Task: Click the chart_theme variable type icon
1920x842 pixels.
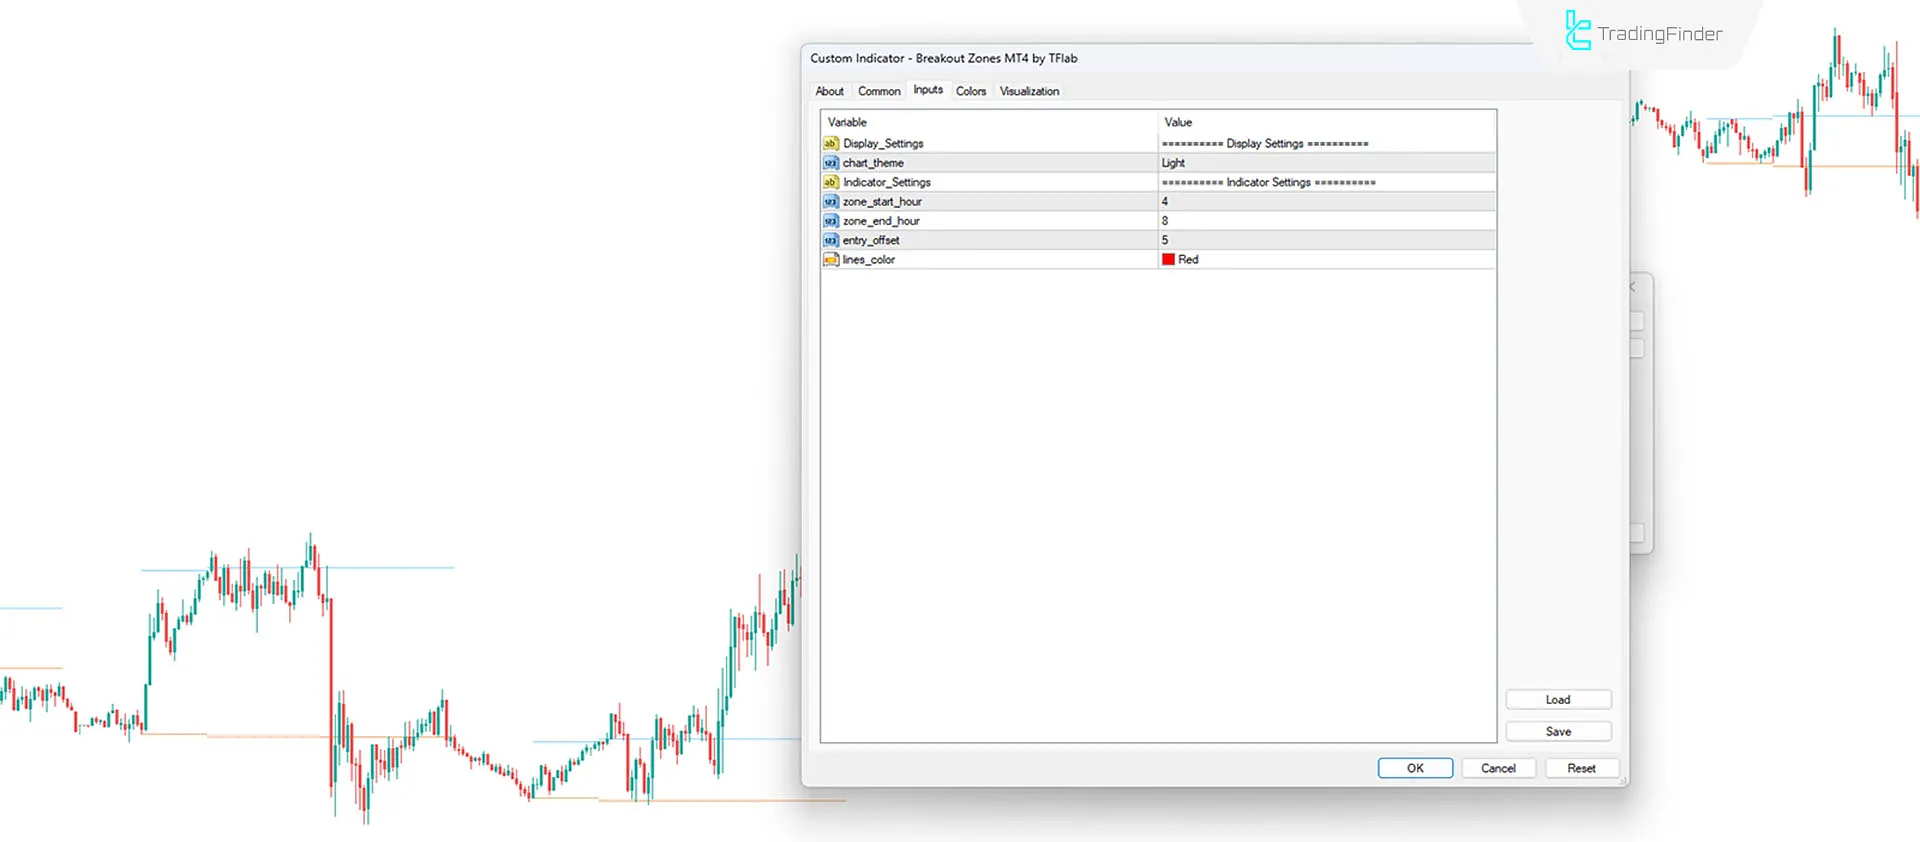Action: (830, 163)
